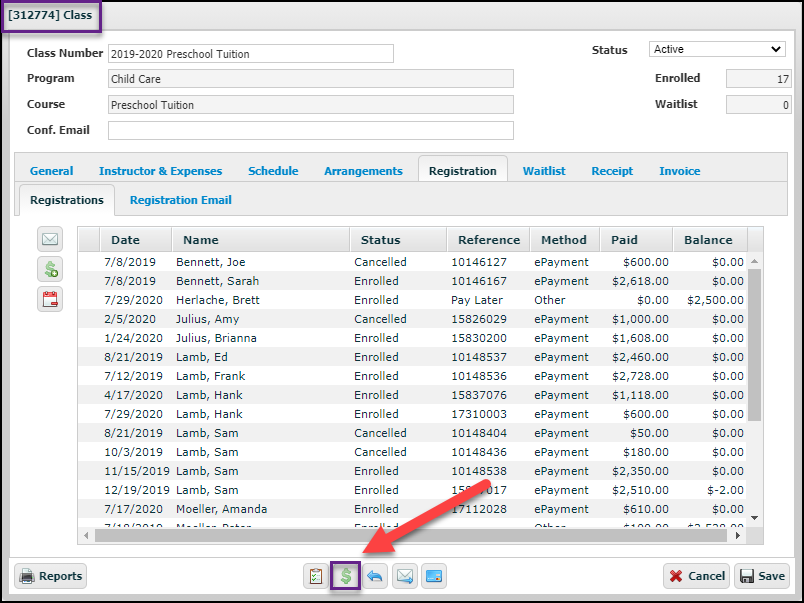
Task: Open the Reports button with the printer icon
Action: tap(50, 576)
